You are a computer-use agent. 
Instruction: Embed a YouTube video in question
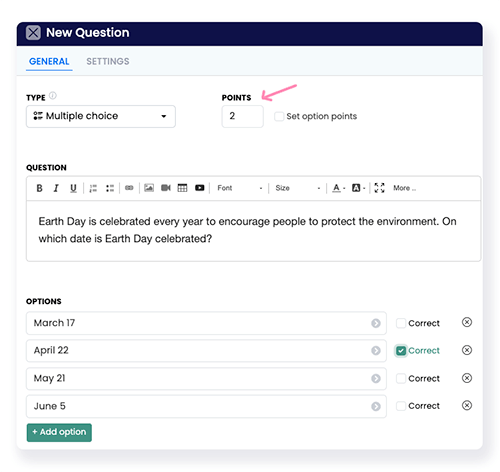coord(199,188)
